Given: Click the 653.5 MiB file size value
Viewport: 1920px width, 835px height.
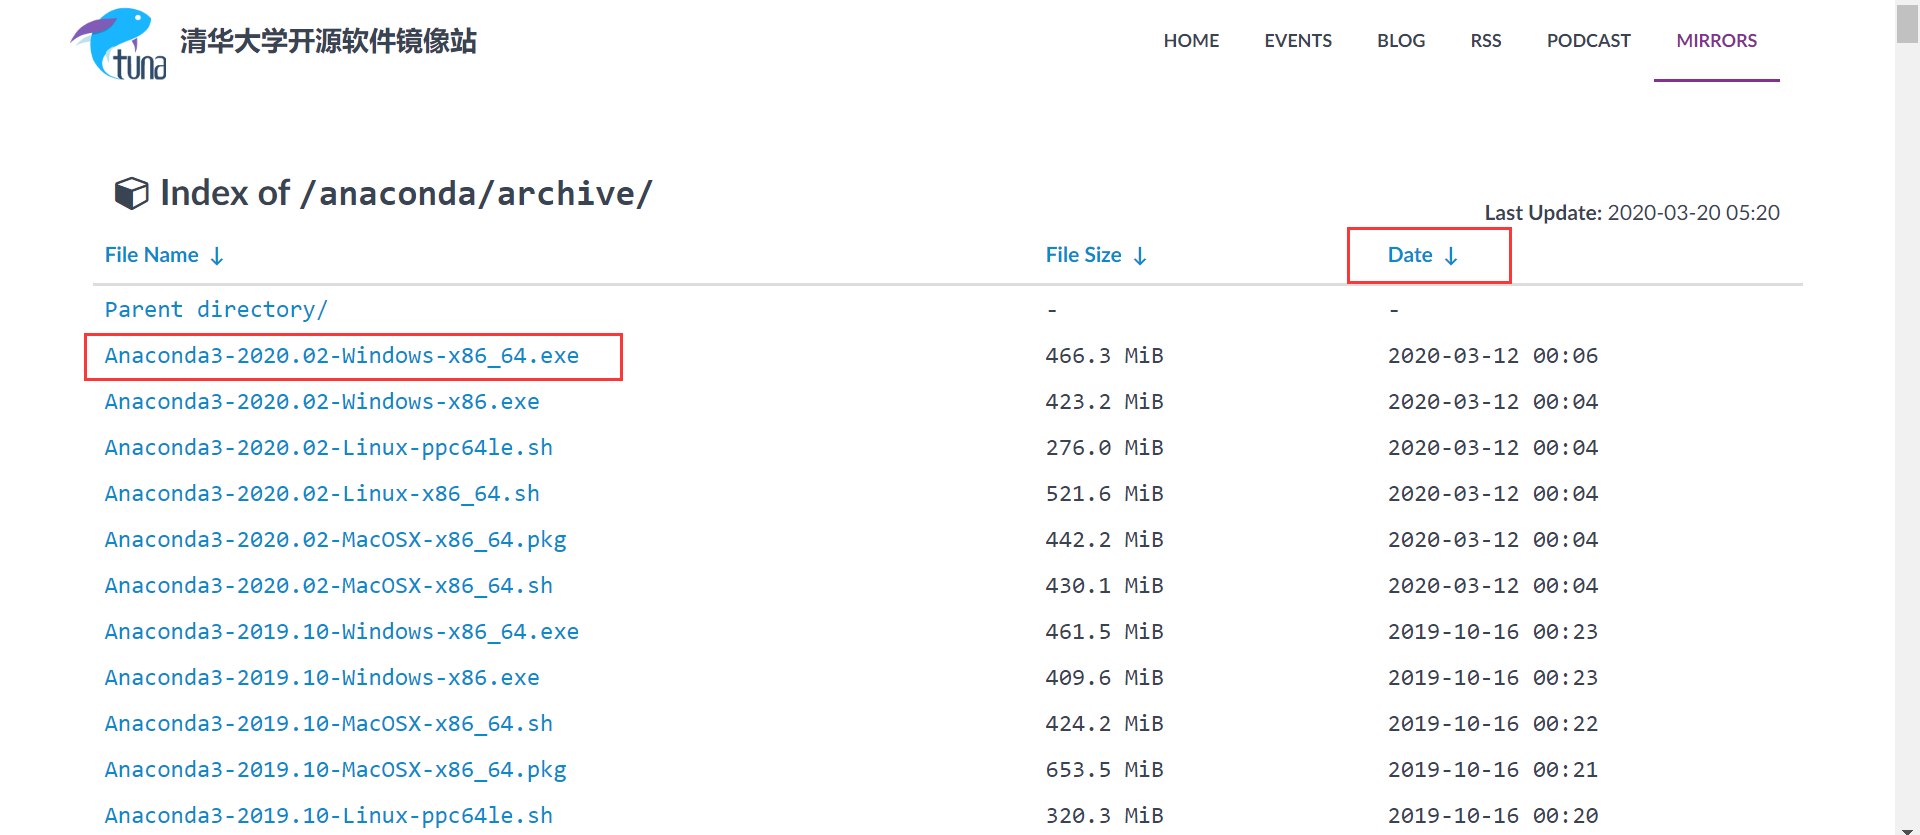Looking at the screenshot, I should click(x=1105, y=770).
